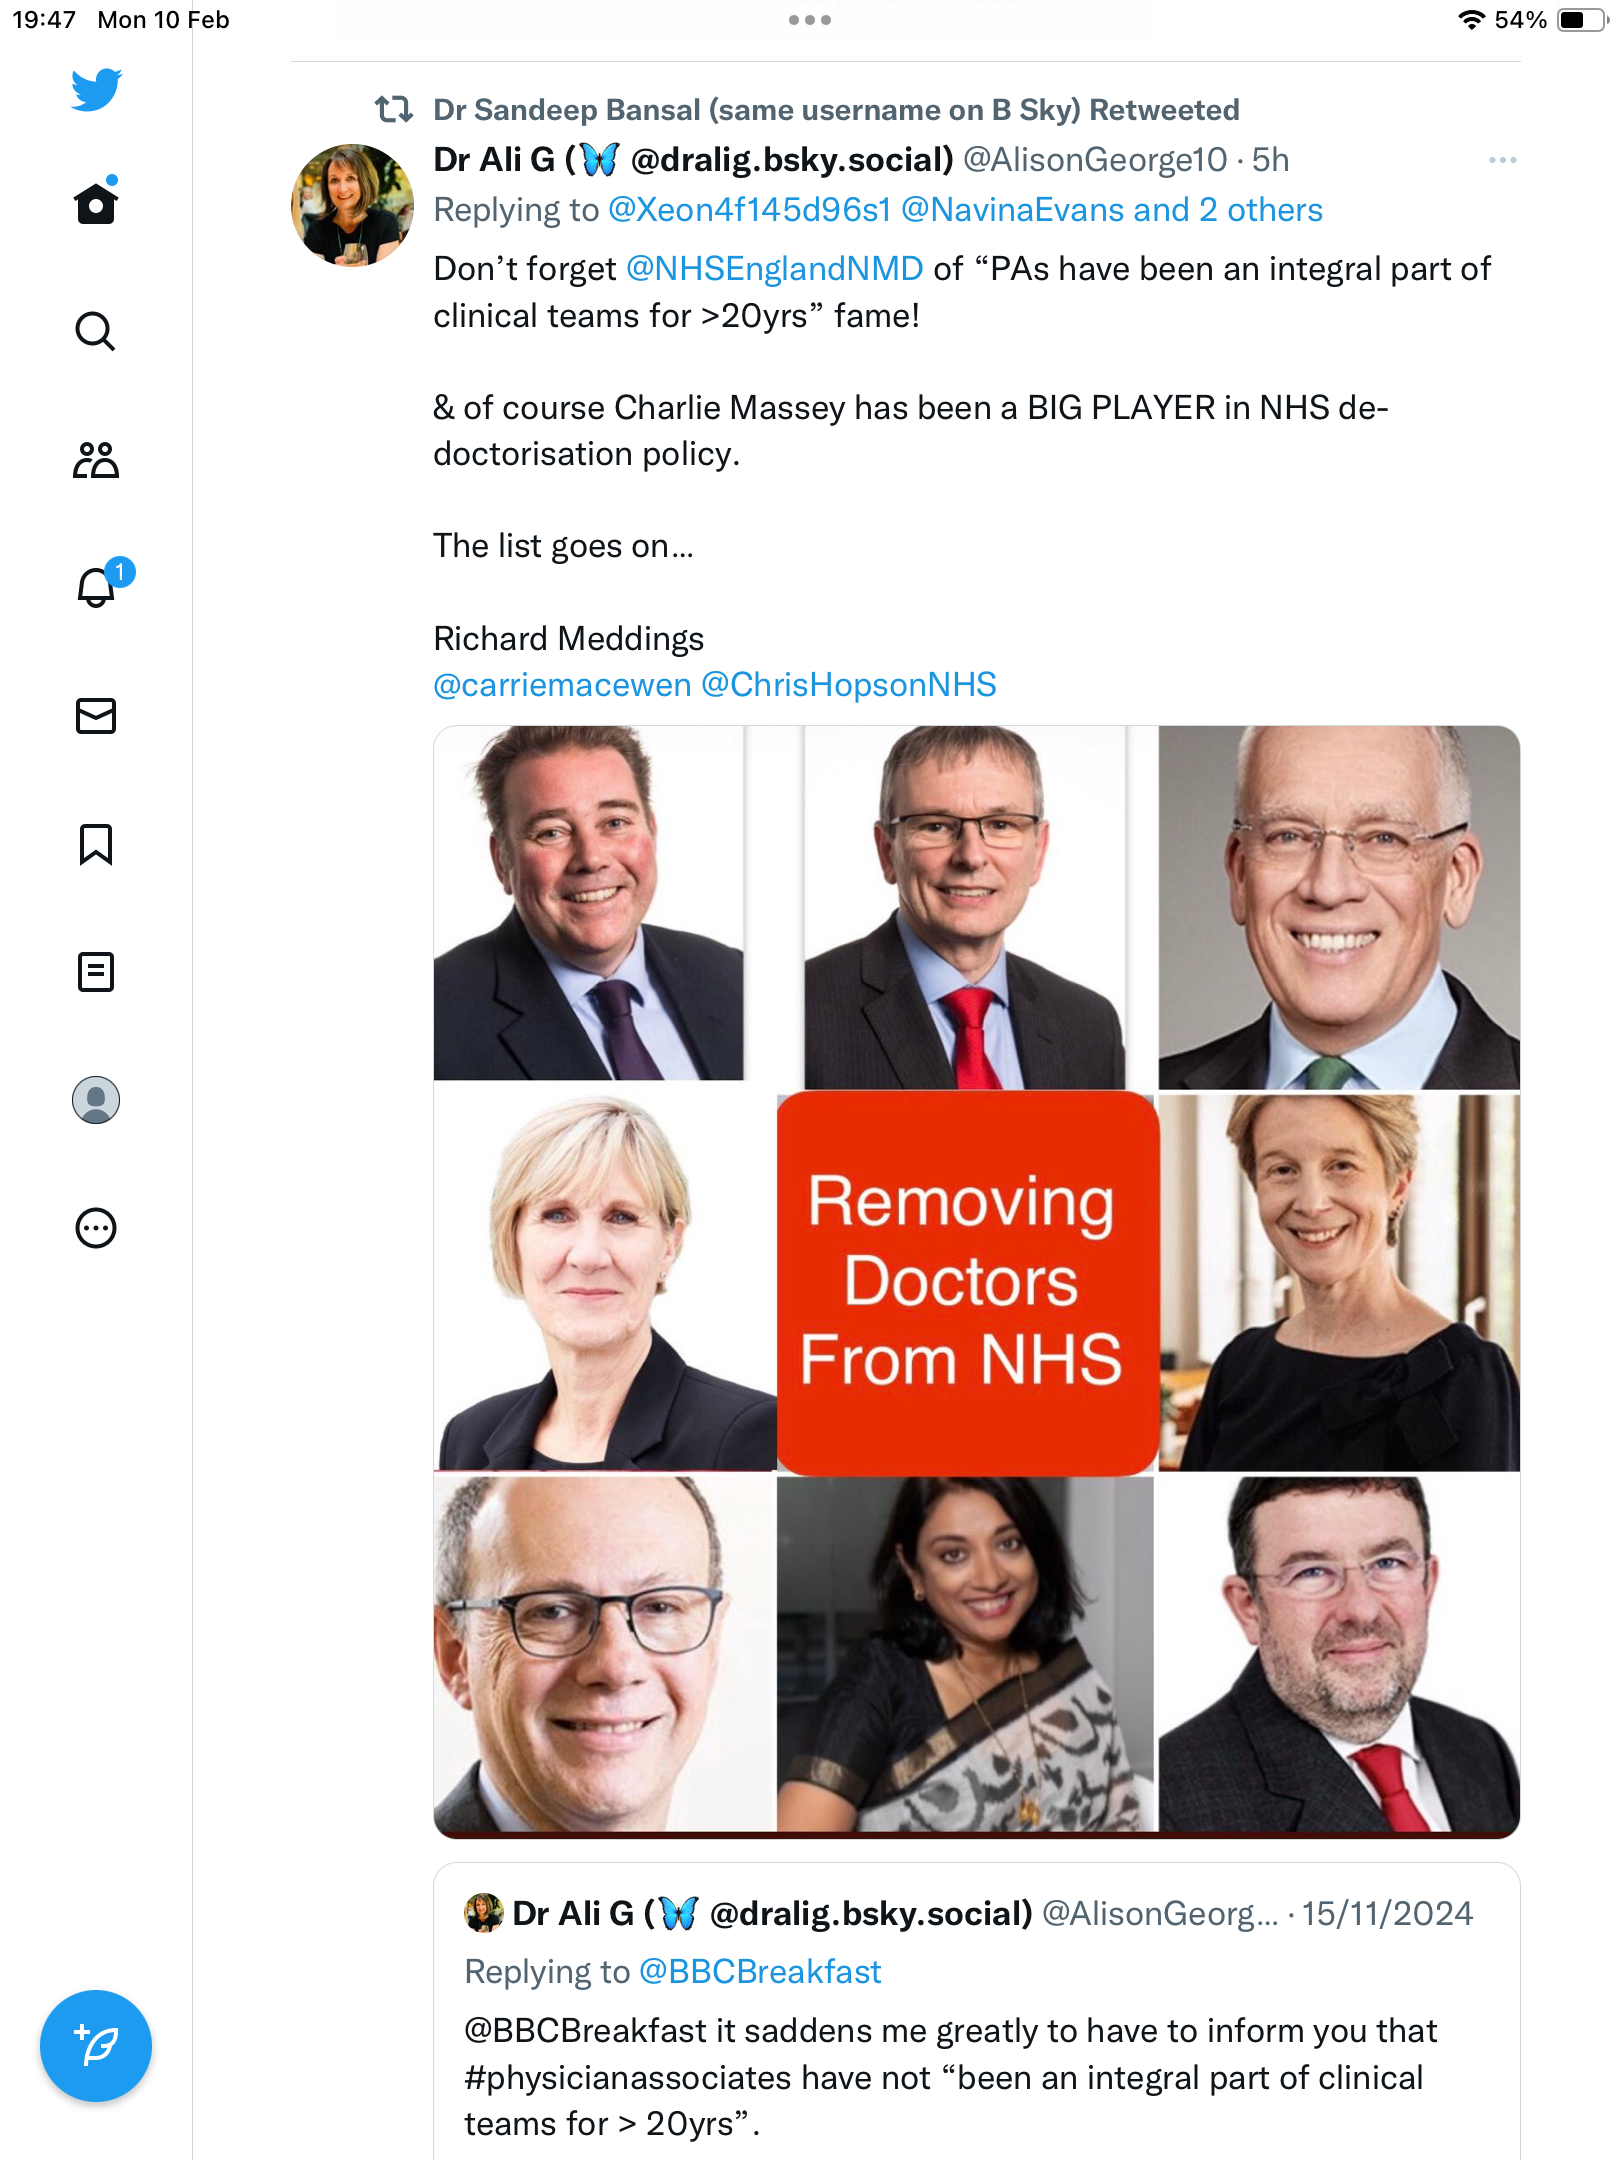This screenshot has width=1620, height=2160.
Task: Open Communities people icon
Action: [x=96, y=460]
